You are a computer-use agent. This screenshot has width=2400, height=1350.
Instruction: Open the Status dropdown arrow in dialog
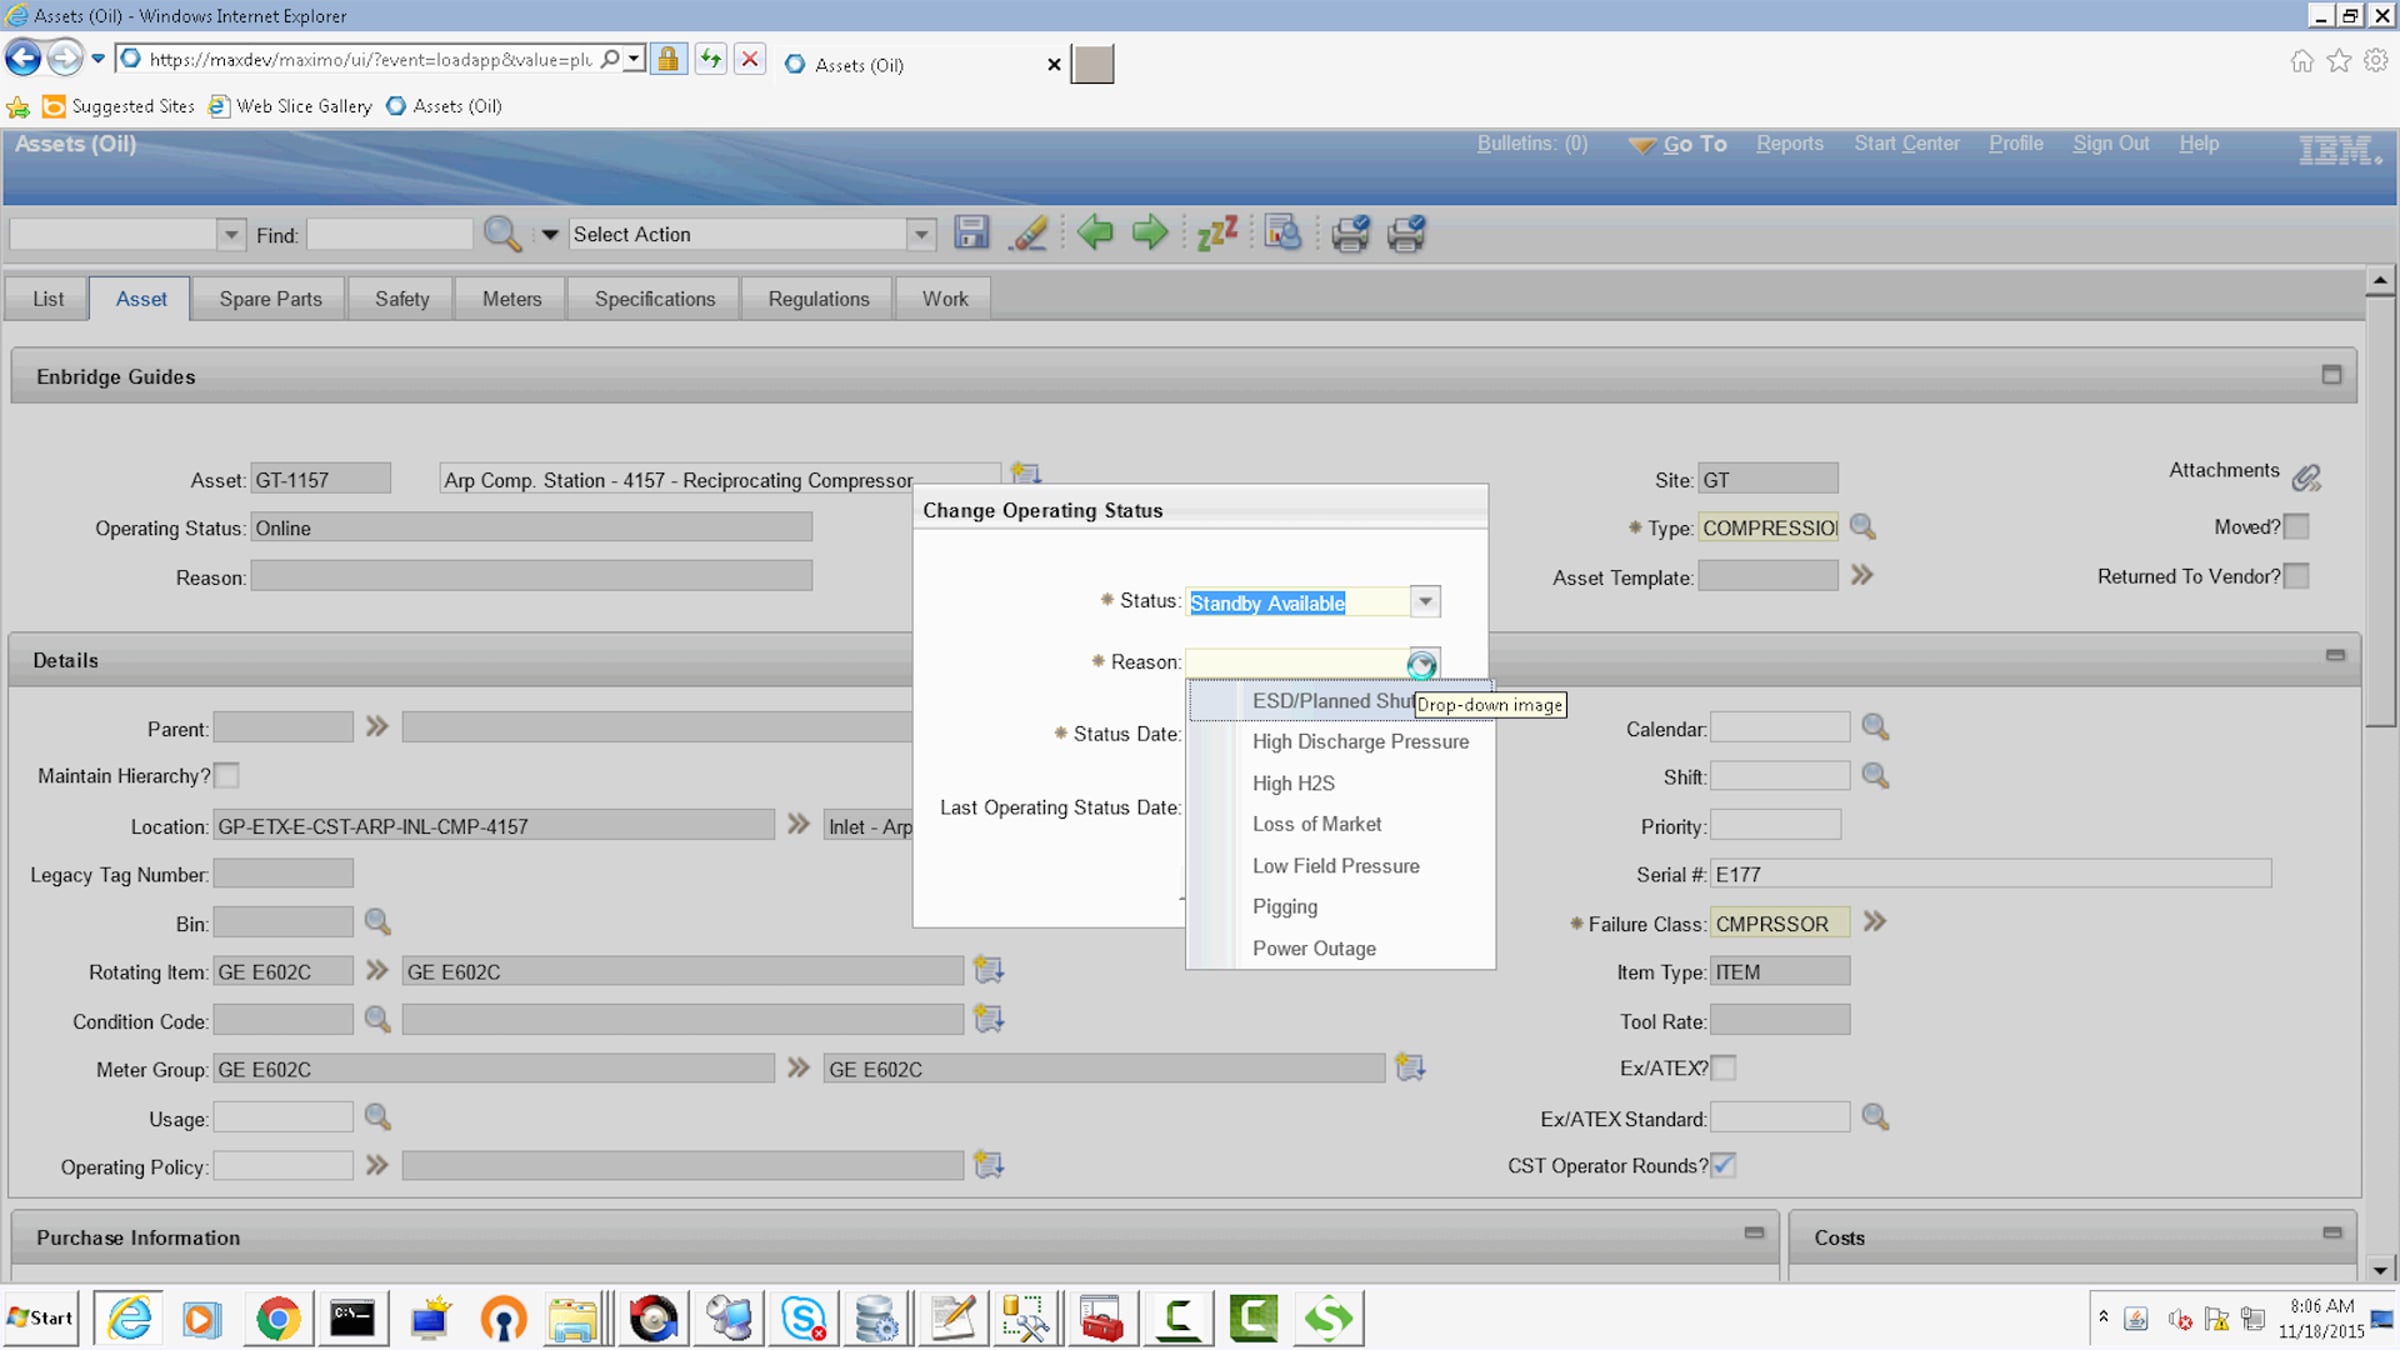1425,601
